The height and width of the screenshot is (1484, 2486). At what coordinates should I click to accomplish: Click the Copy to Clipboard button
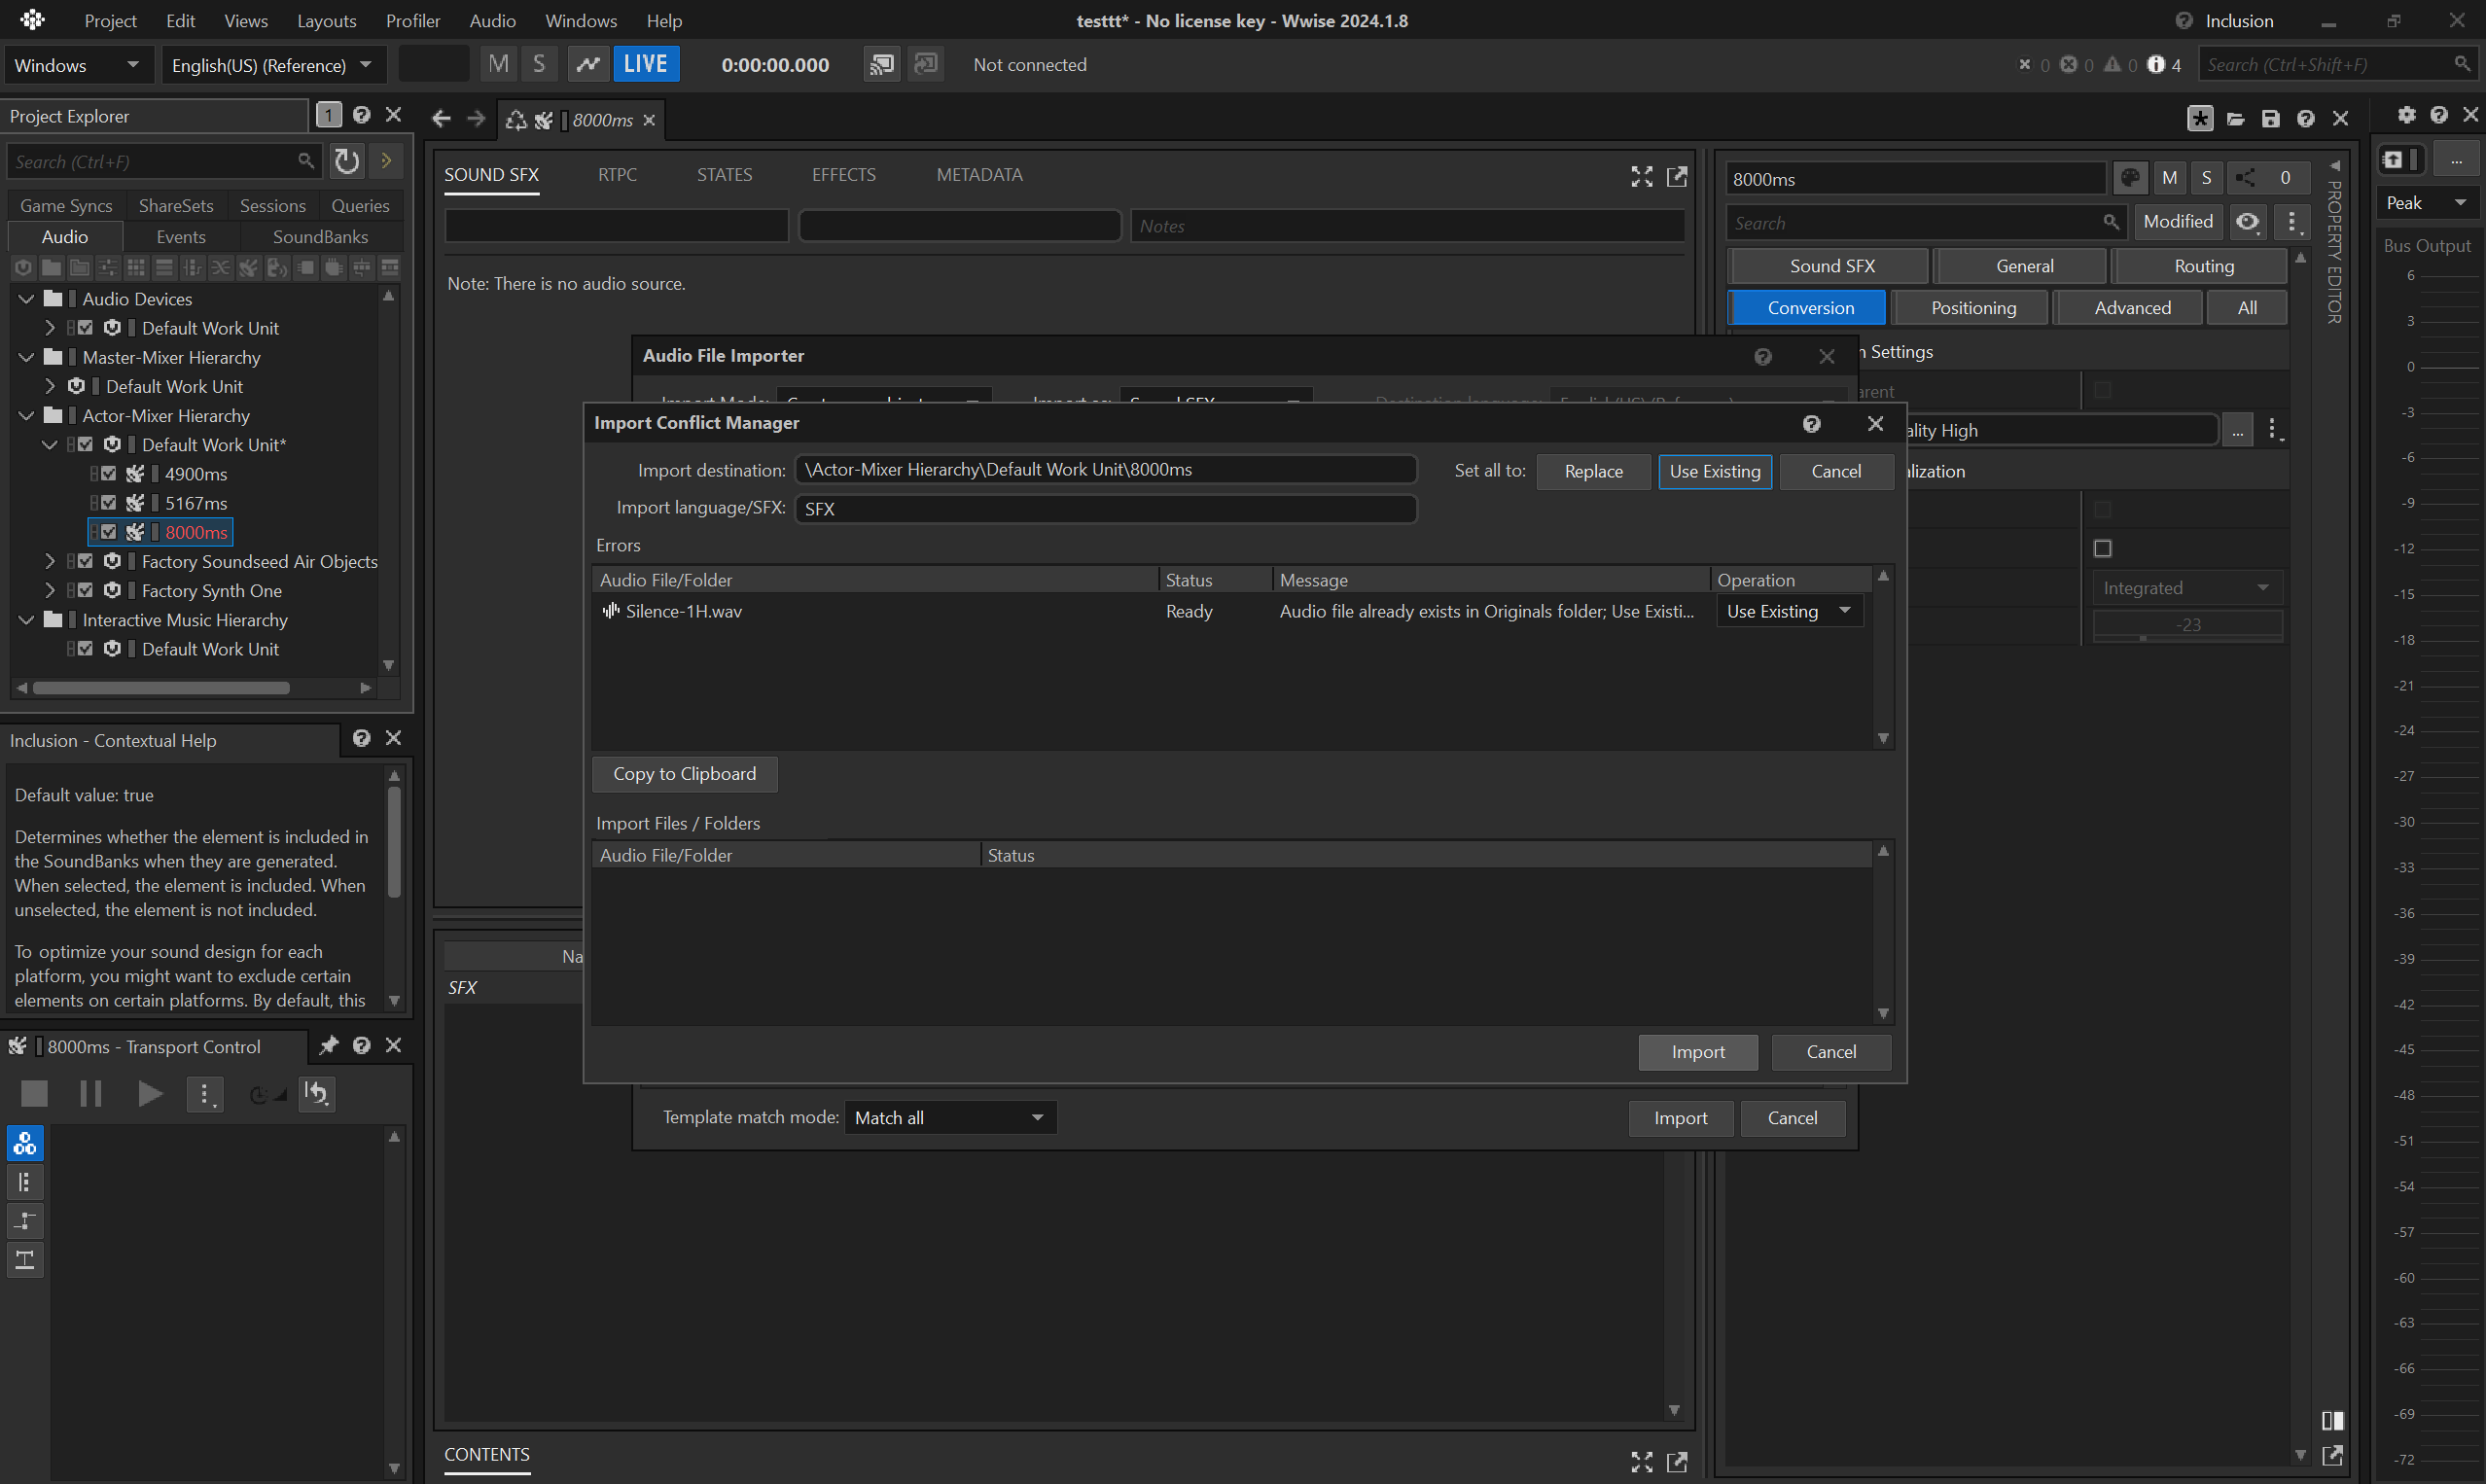coord(684,774)
